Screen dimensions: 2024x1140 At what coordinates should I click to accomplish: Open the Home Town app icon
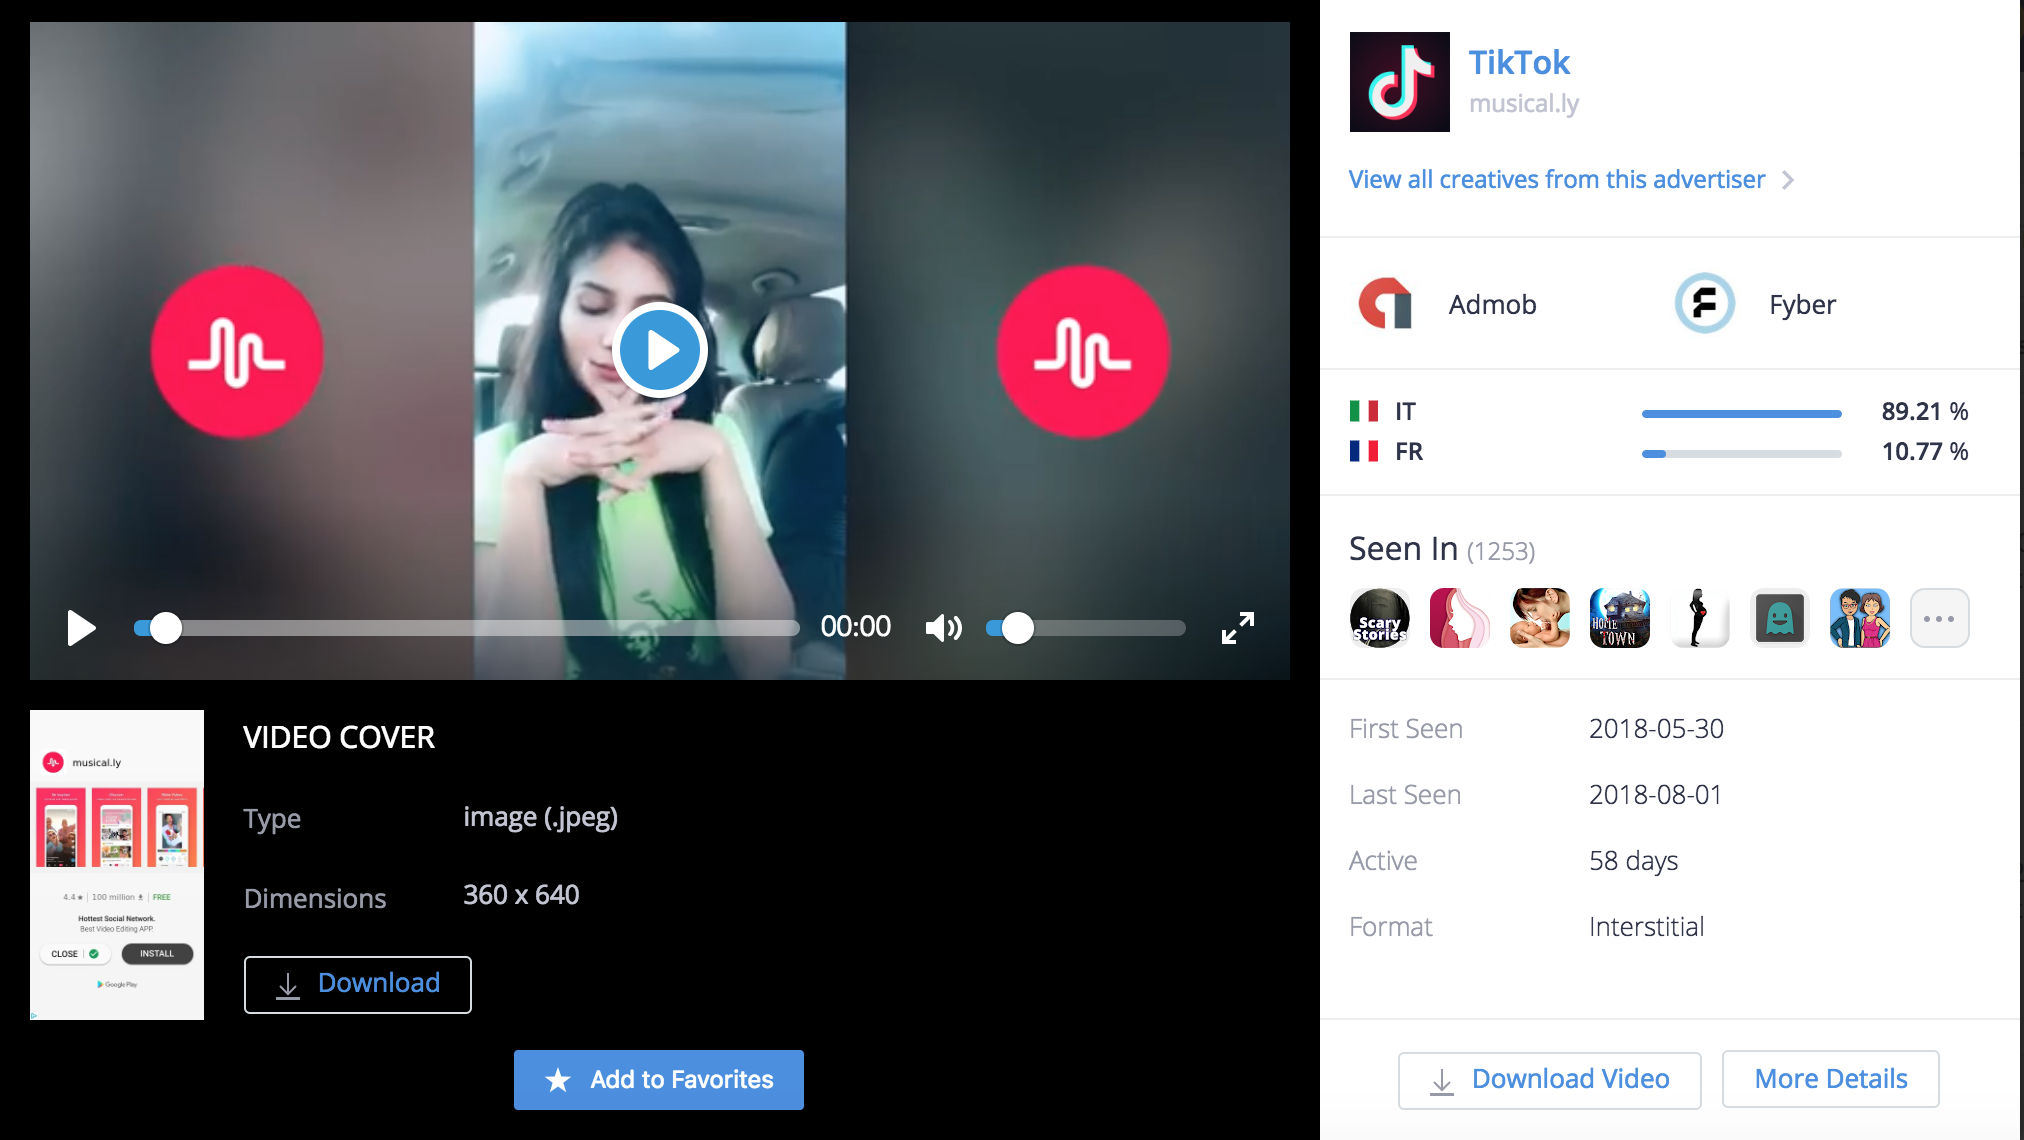click(1619, 618)
